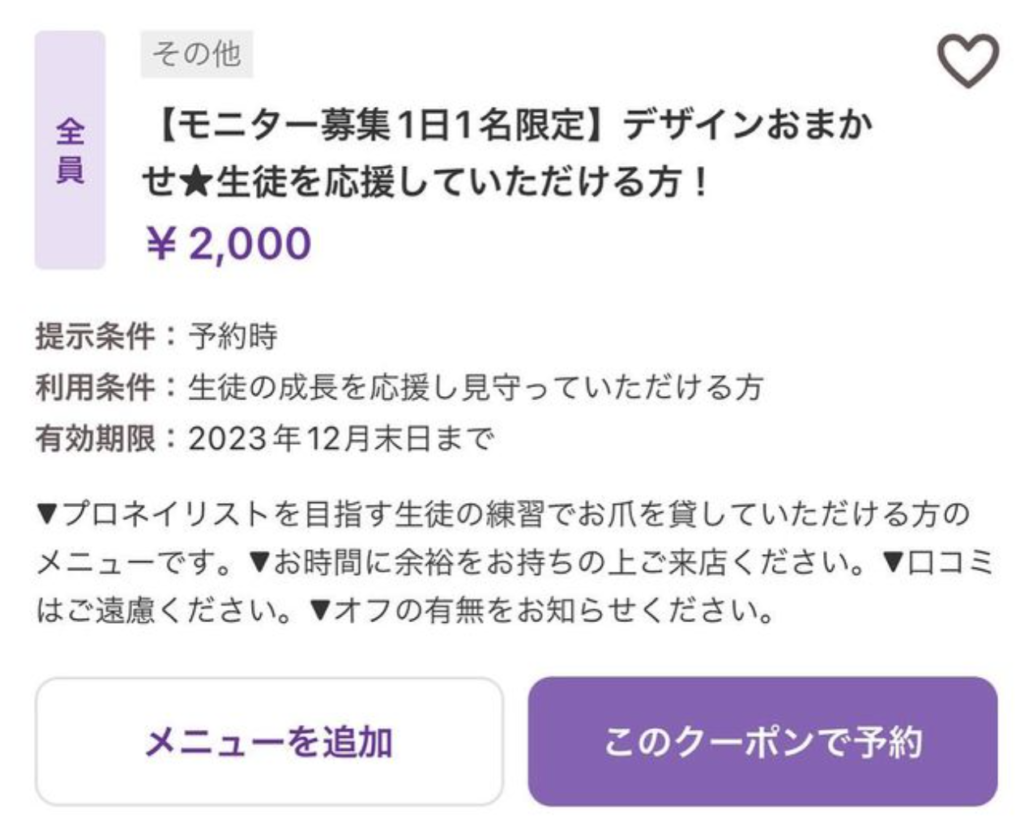Image resolution: width=1024 pixels, height=823 pixels.
Task: Tap the heart favorite icon
Action: [967, 60]
